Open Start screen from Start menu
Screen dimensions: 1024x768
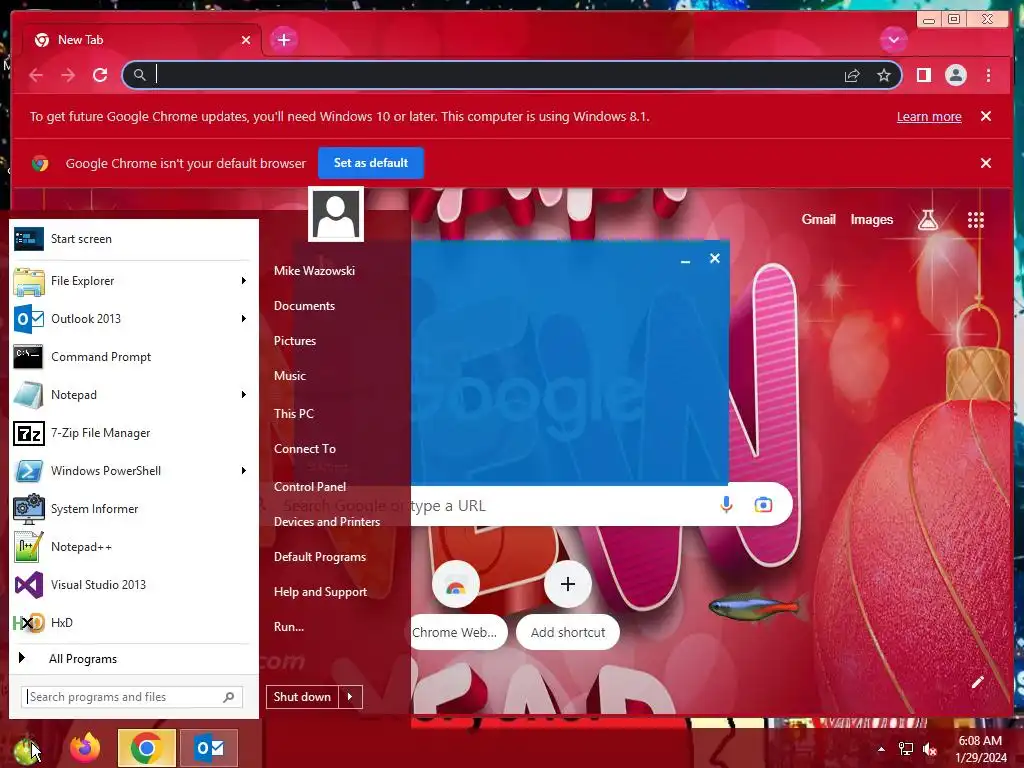tap(133, 239)
